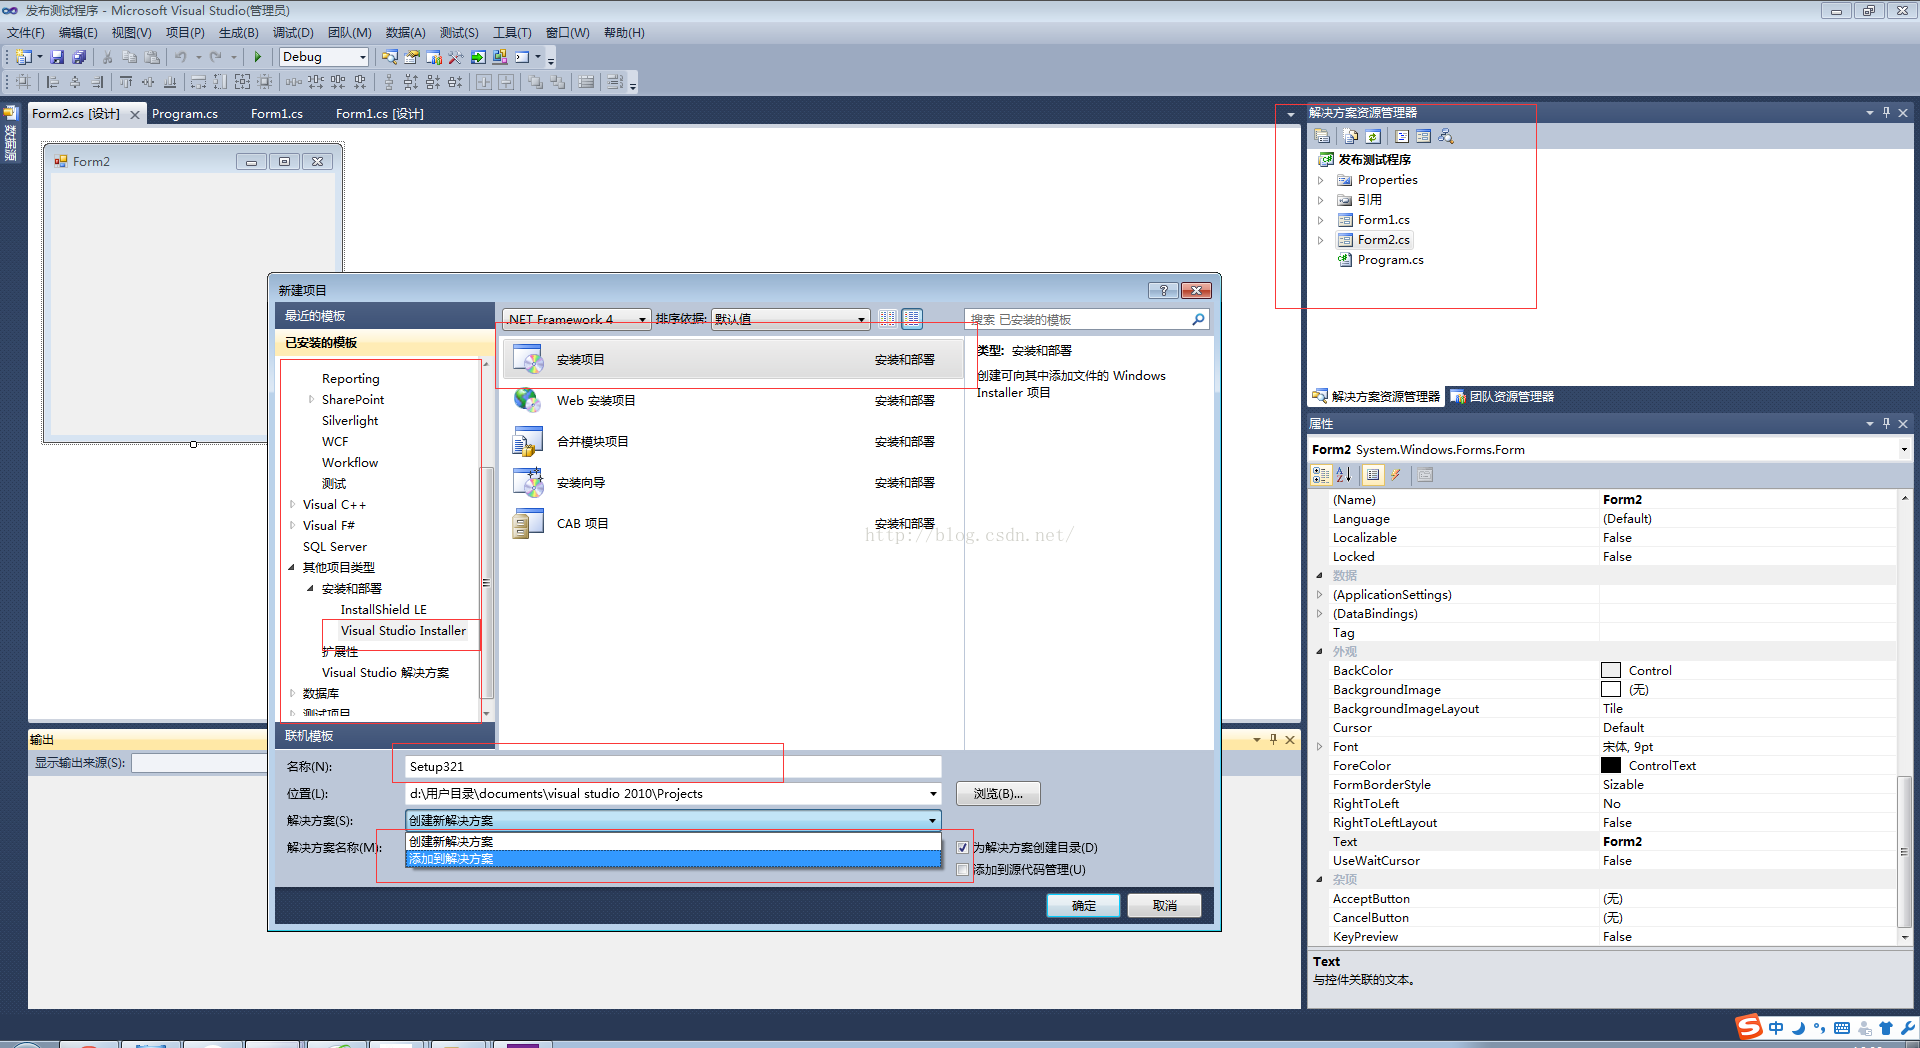Click the Make Same Width icon
1920x1048 pixels.
198,82
